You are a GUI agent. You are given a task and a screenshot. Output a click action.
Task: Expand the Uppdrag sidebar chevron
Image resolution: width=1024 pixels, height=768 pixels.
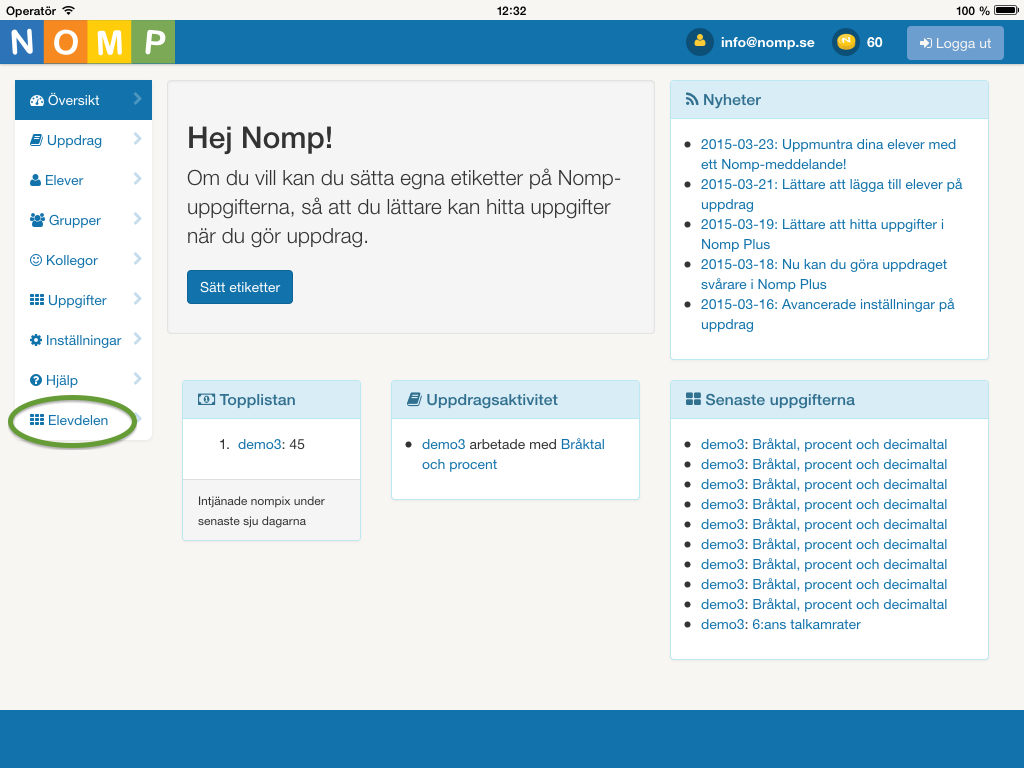(140, 140)
